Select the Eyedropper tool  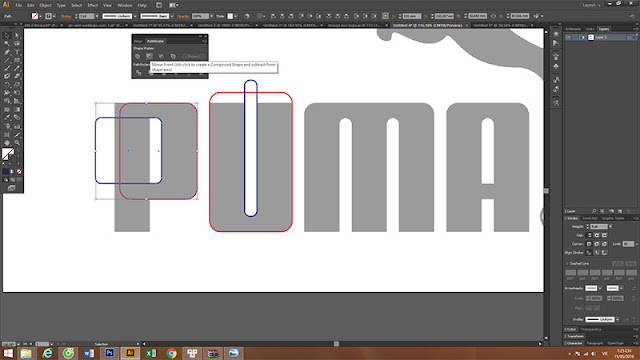click(7, 117)
